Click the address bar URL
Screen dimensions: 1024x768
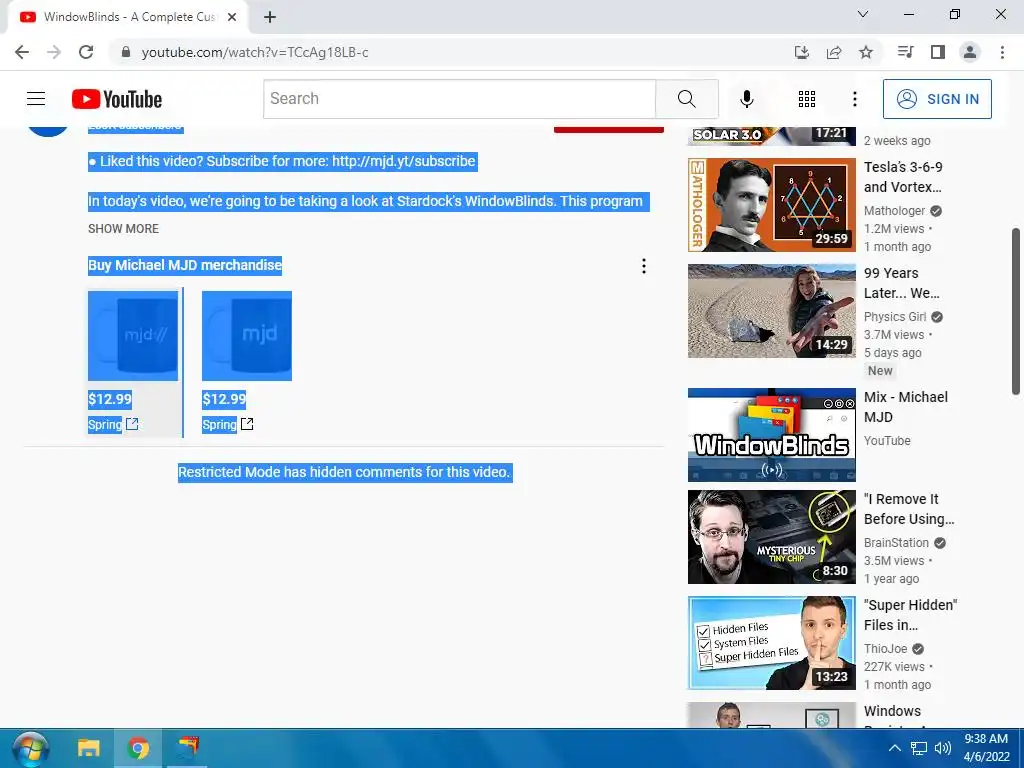[x=255, y=52]
